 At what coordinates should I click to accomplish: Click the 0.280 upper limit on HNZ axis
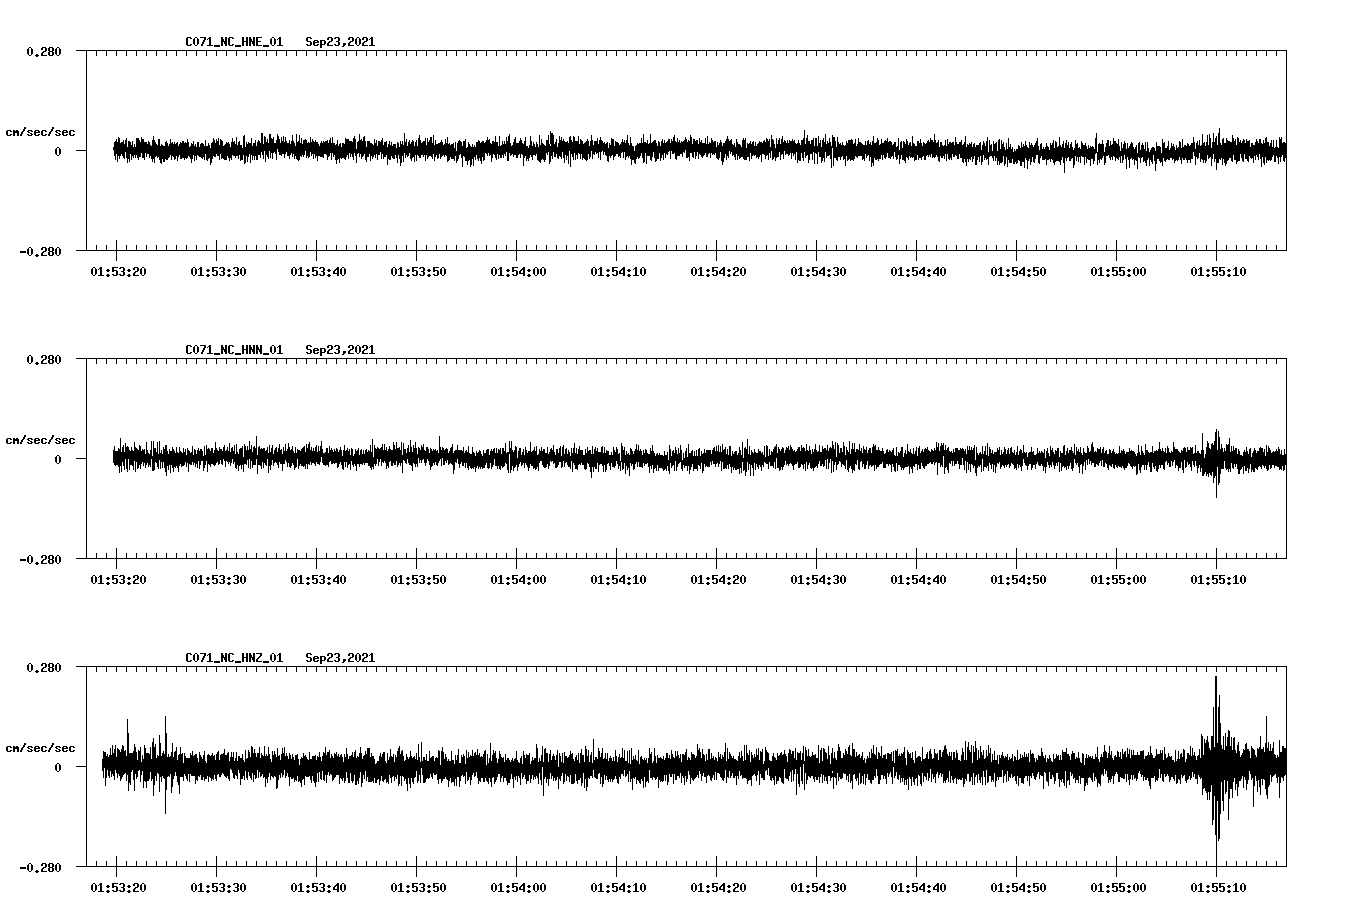[x=43, y=667]
